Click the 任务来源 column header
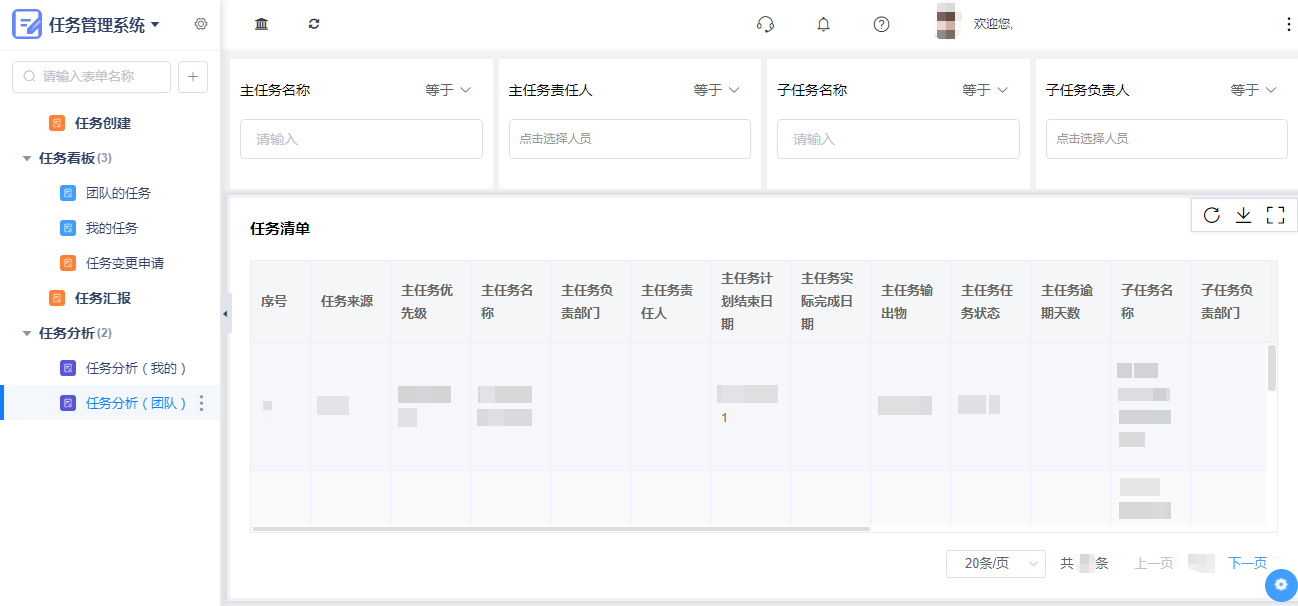 click(350, 301)
